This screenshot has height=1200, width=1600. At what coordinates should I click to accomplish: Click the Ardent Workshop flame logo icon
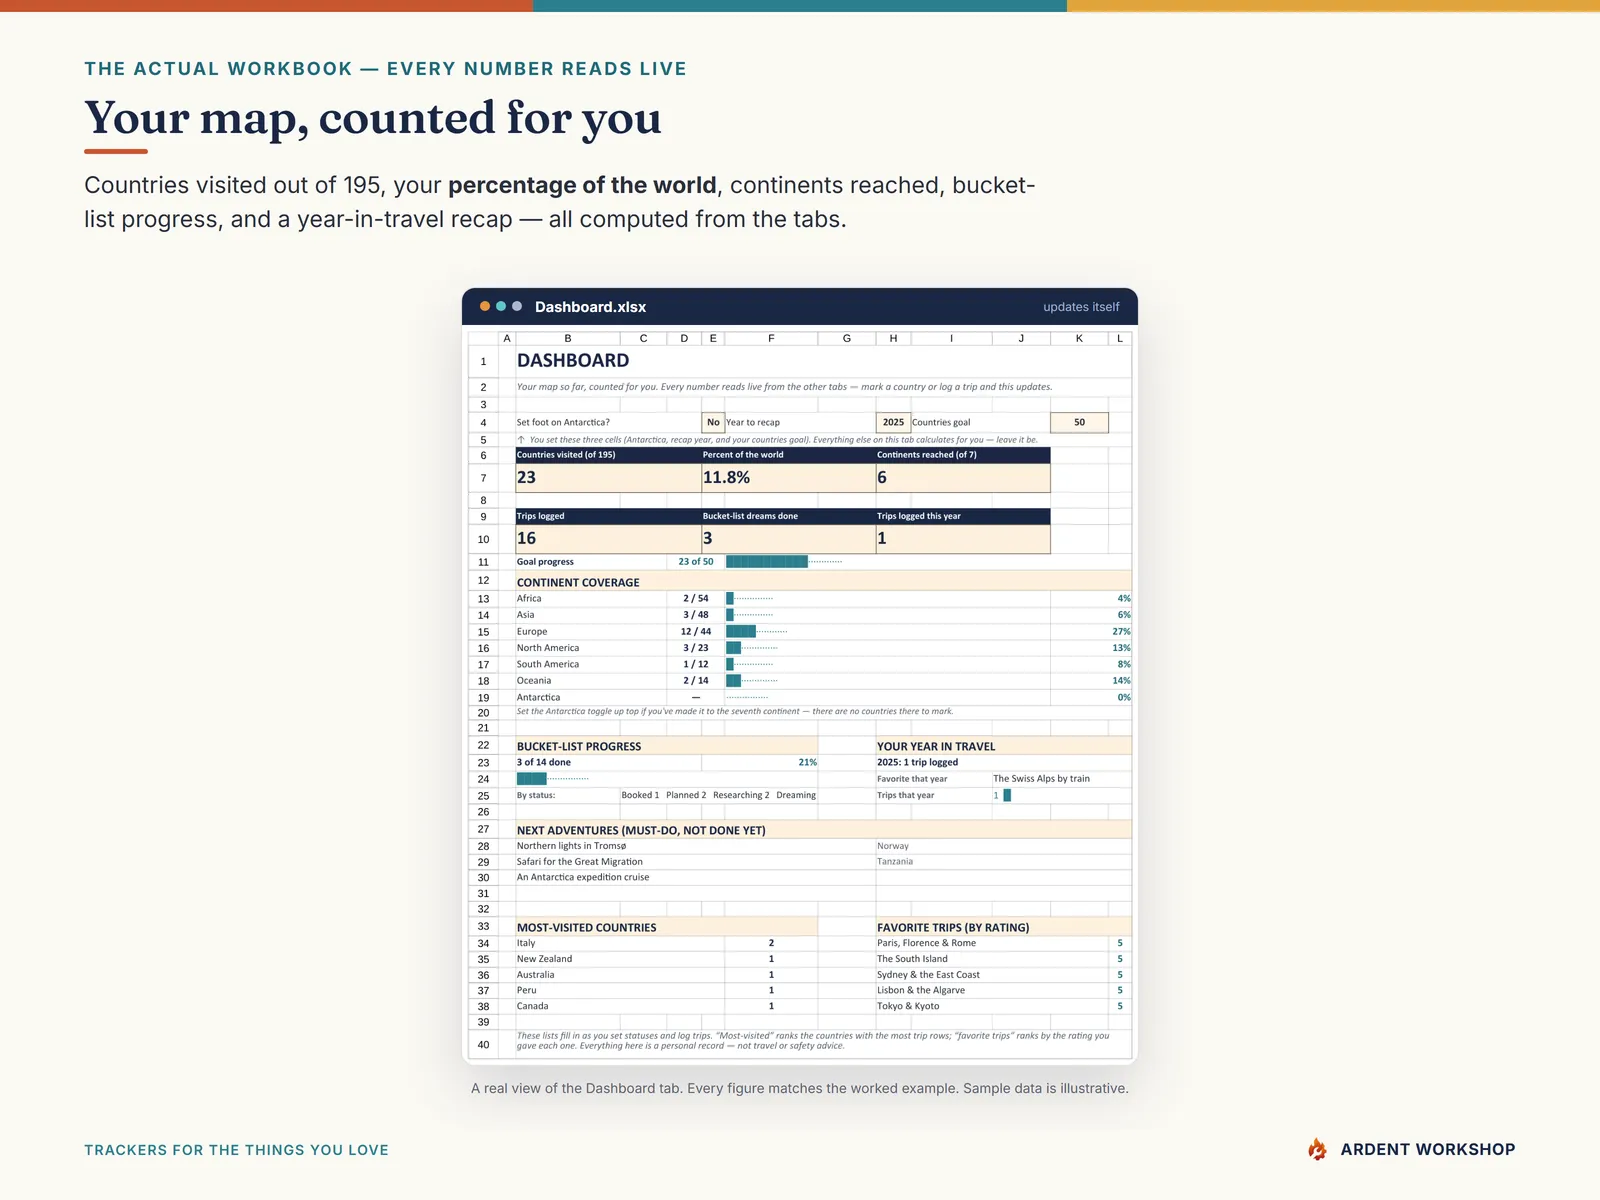click(x=1317, y=1149)
